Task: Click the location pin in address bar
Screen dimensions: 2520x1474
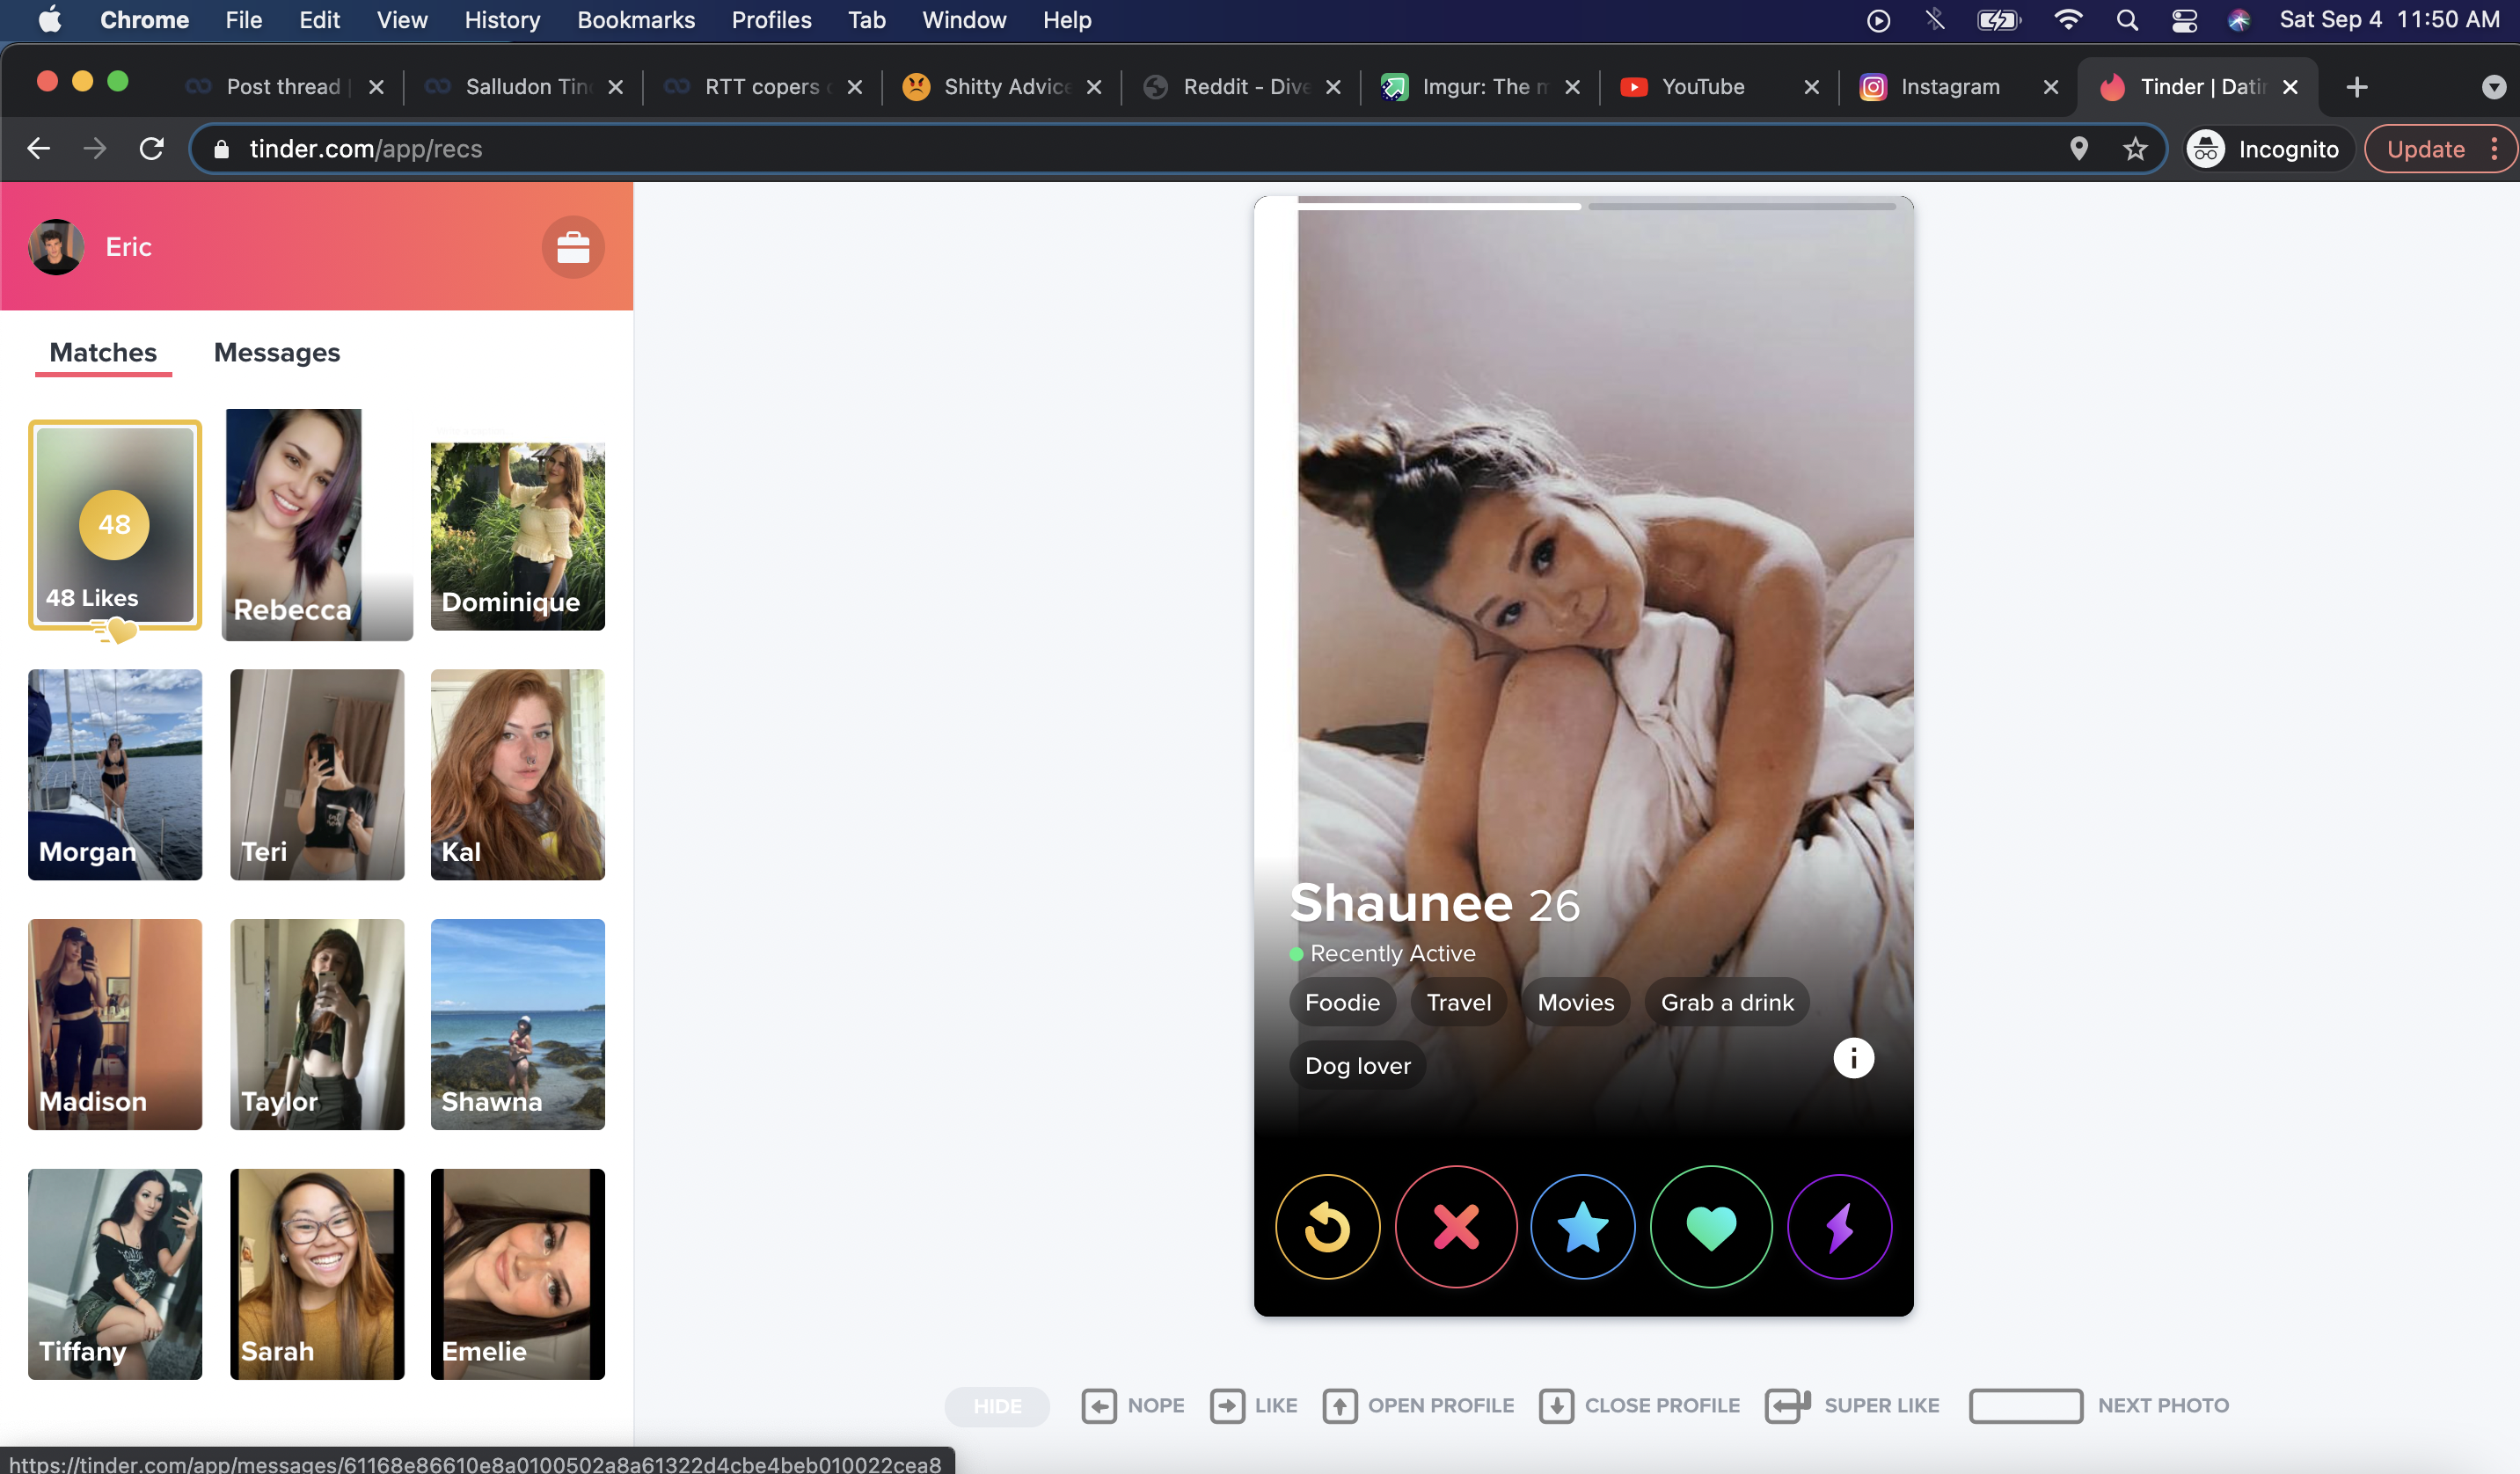Action: pyautogui.click(x=2078, y=149)
